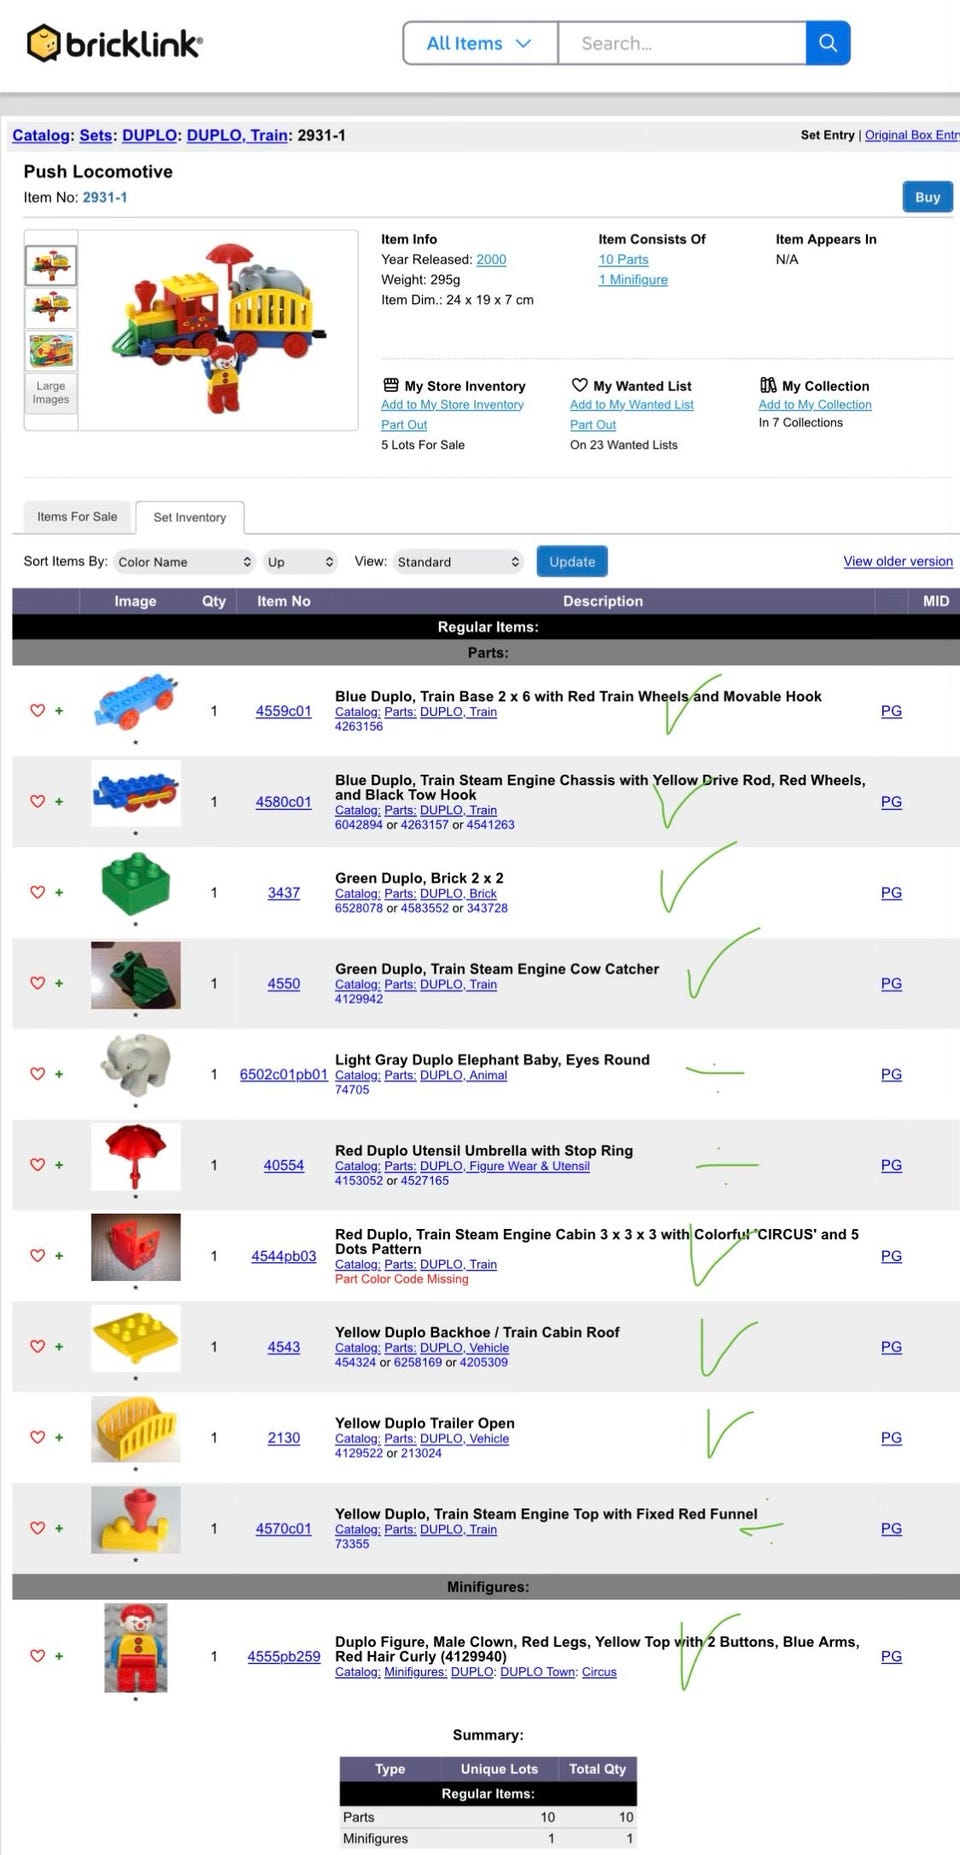Click the Update button
This screenshot has height=1855, width=960.
click(572, 562)
